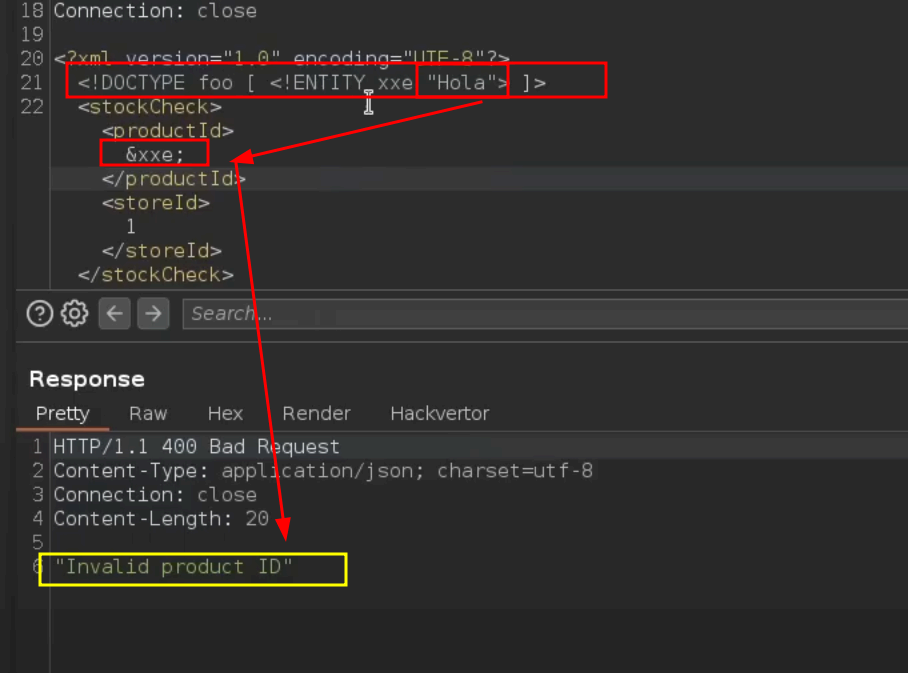Focus the request Search field

coord(545,314)
